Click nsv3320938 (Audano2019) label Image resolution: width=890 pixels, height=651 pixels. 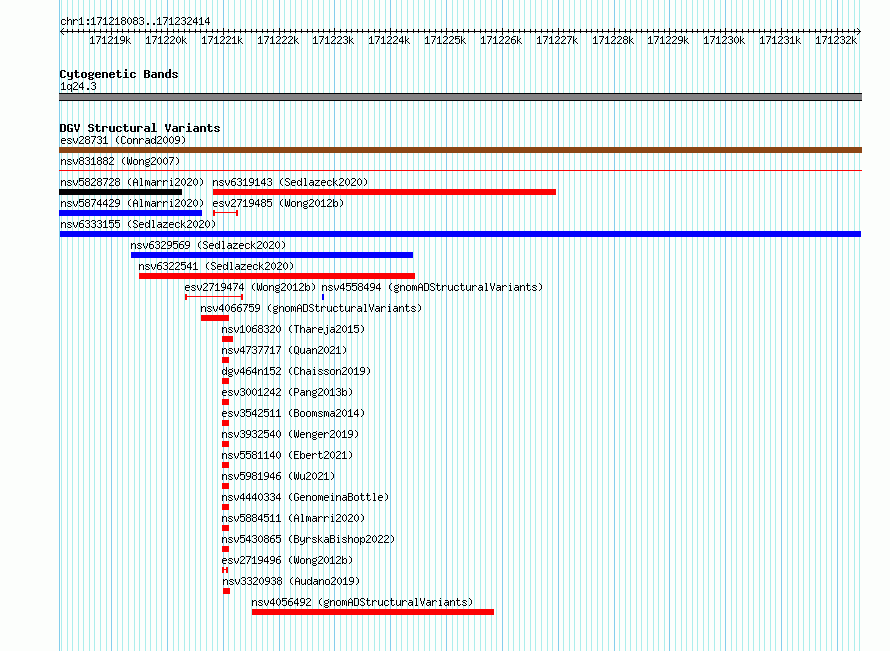(291, 581)
